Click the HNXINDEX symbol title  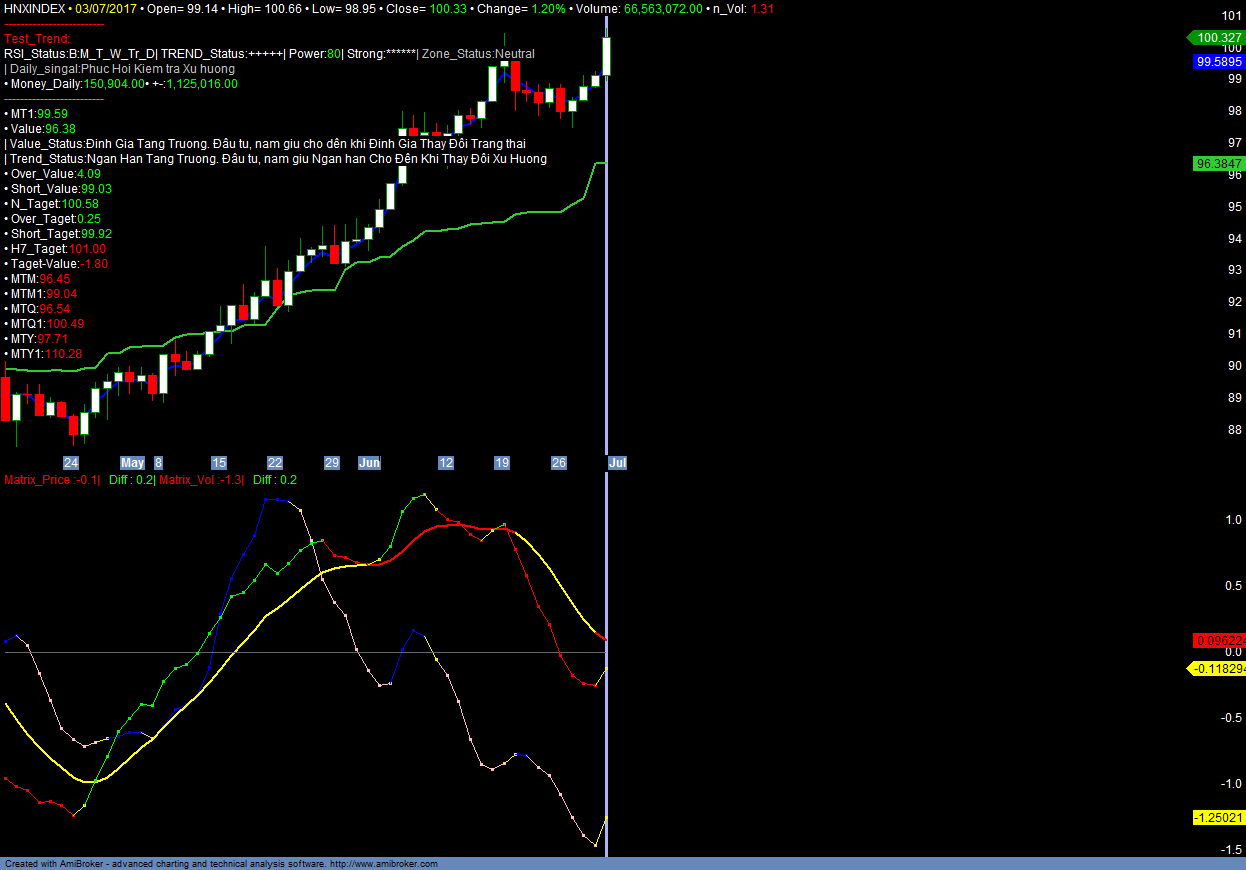36,8
